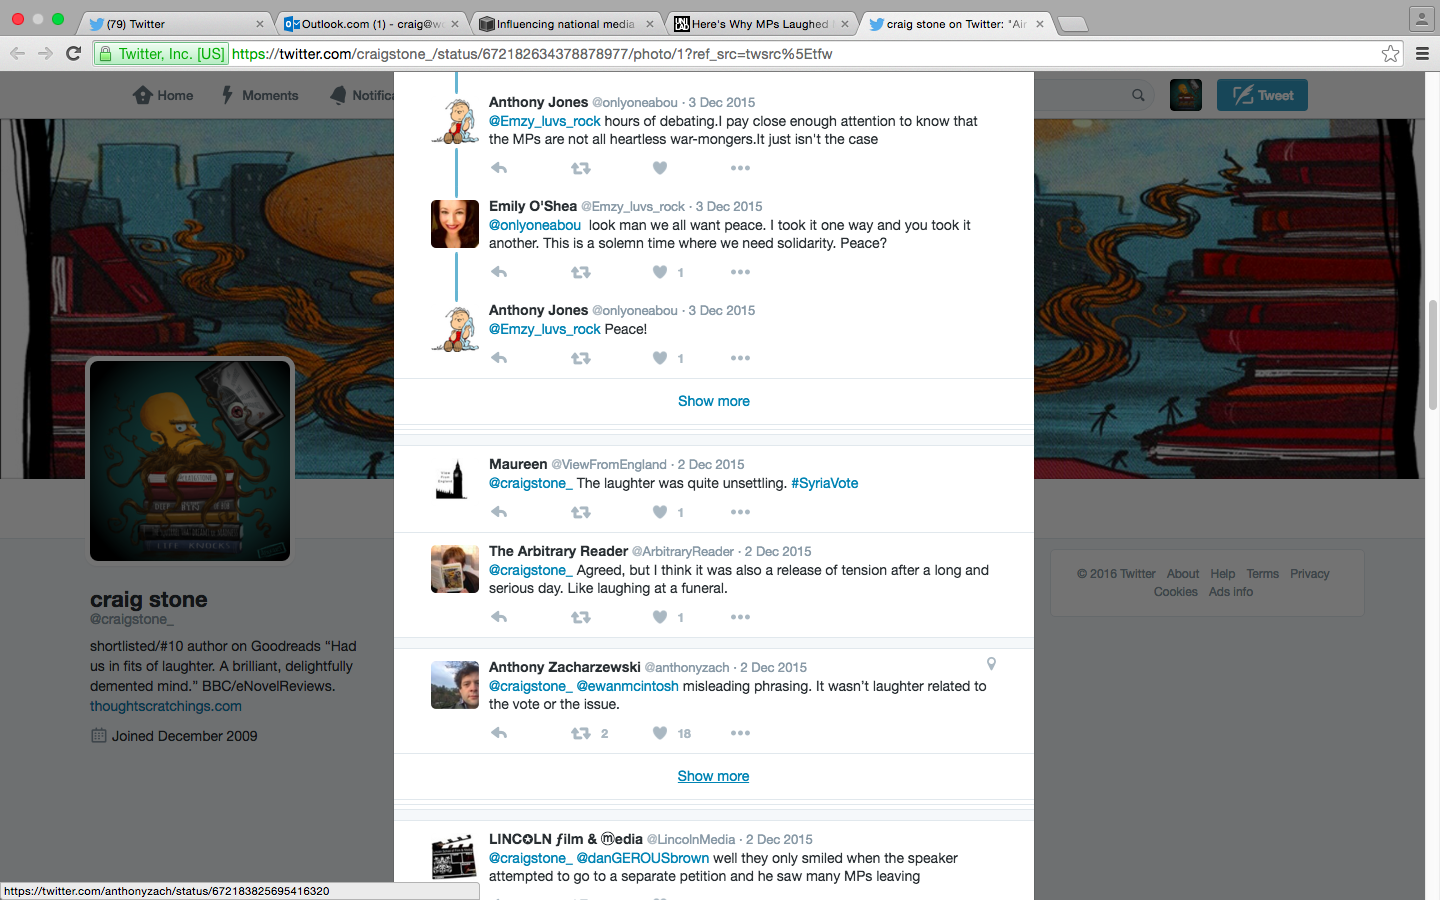The image size is (1440, 900).
Task: Open more options on Maureen's tweet
Action: click(740, 512)
